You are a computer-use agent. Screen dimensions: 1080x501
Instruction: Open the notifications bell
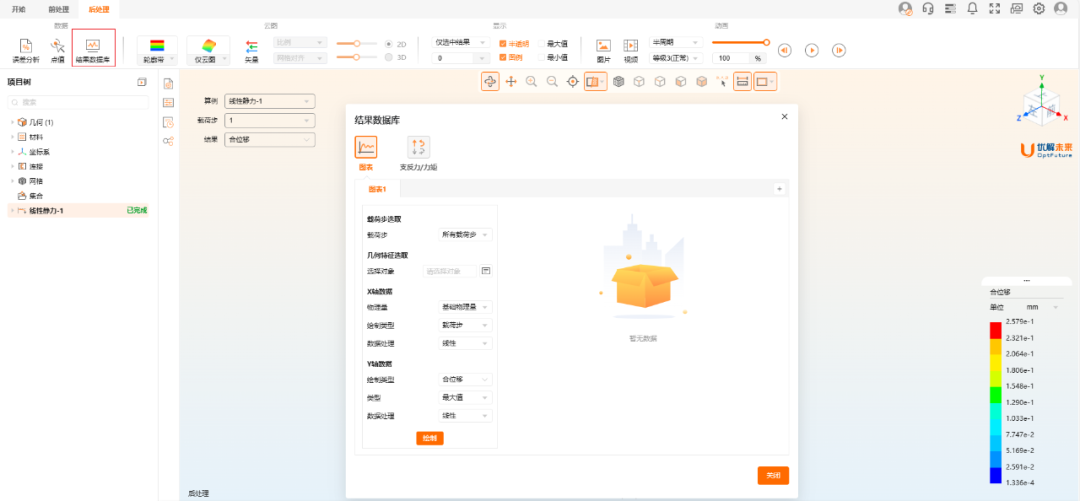click(x=973, y=8)
